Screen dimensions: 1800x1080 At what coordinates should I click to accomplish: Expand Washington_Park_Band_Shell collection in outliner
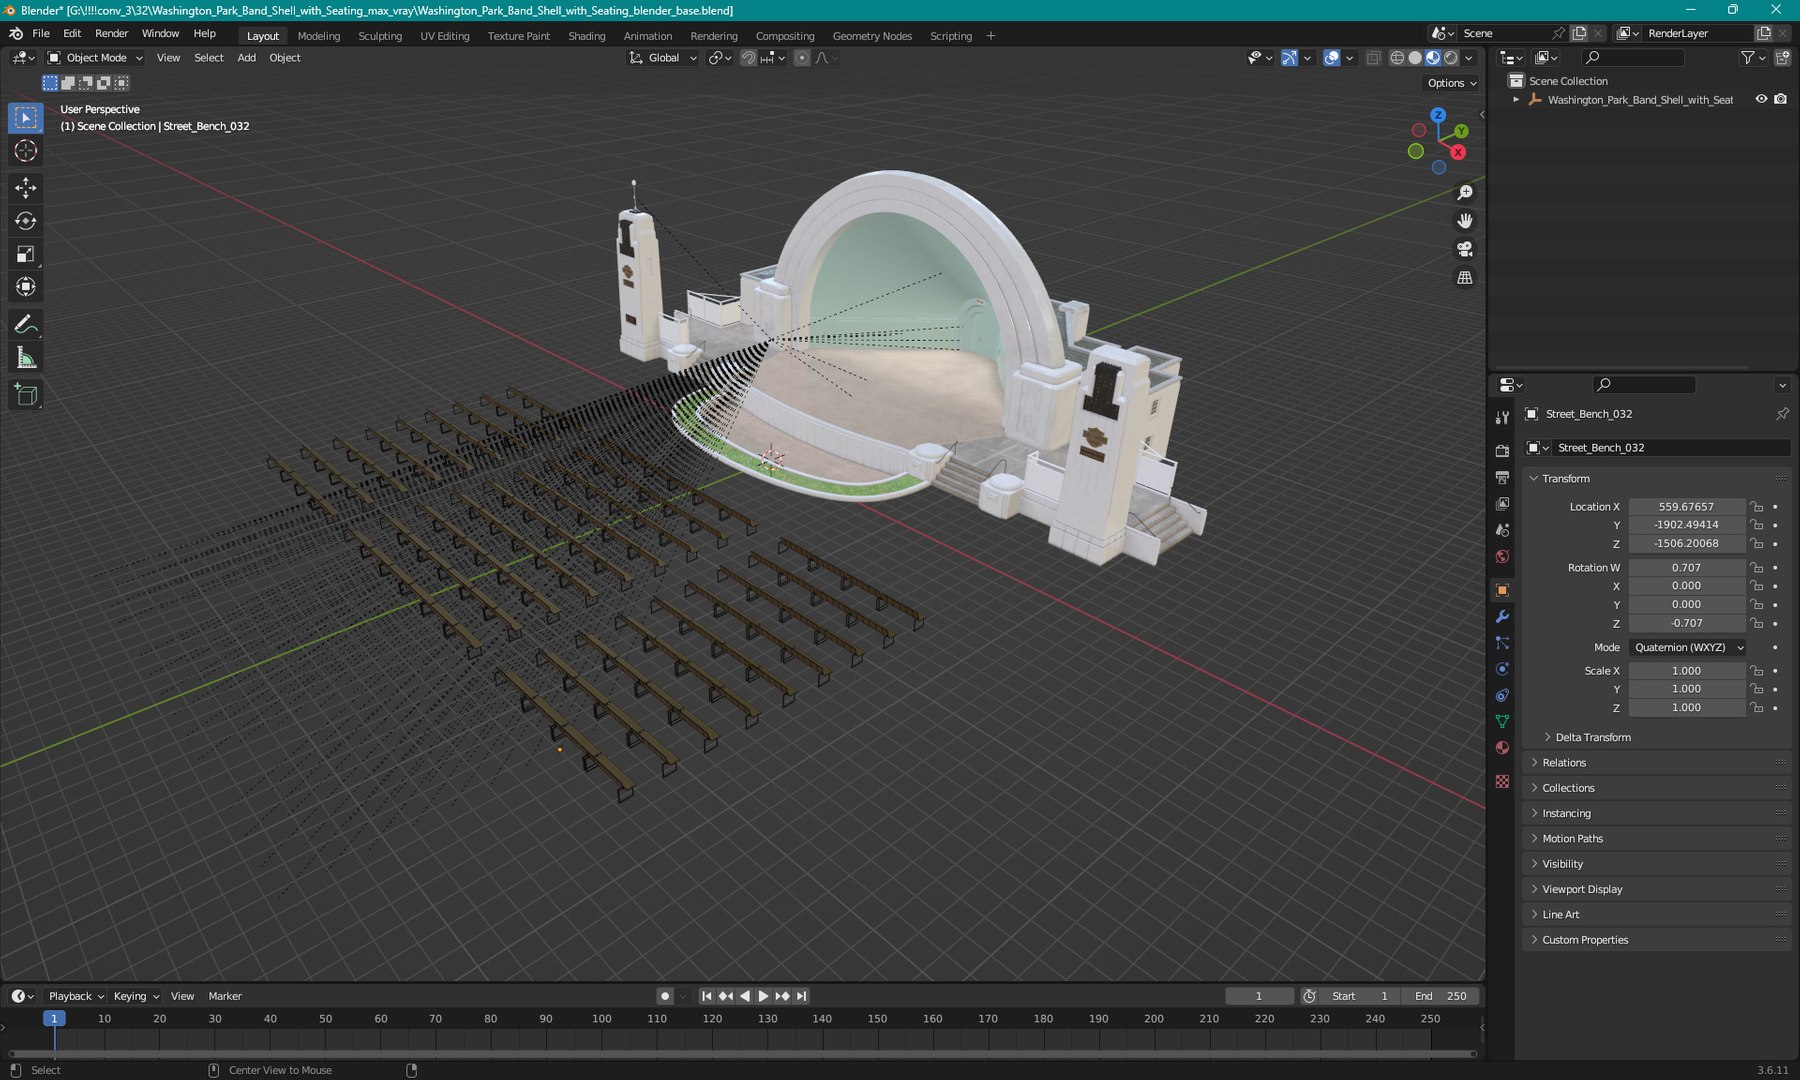coord(1516,100)
